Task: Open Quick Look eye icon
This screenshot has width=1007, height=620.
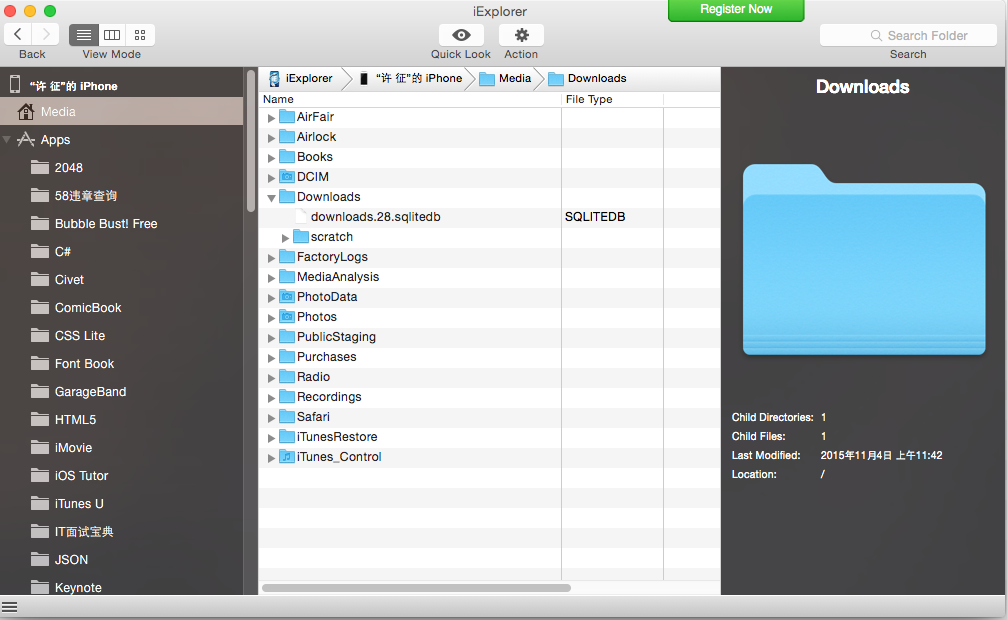Action: point(460,35)
